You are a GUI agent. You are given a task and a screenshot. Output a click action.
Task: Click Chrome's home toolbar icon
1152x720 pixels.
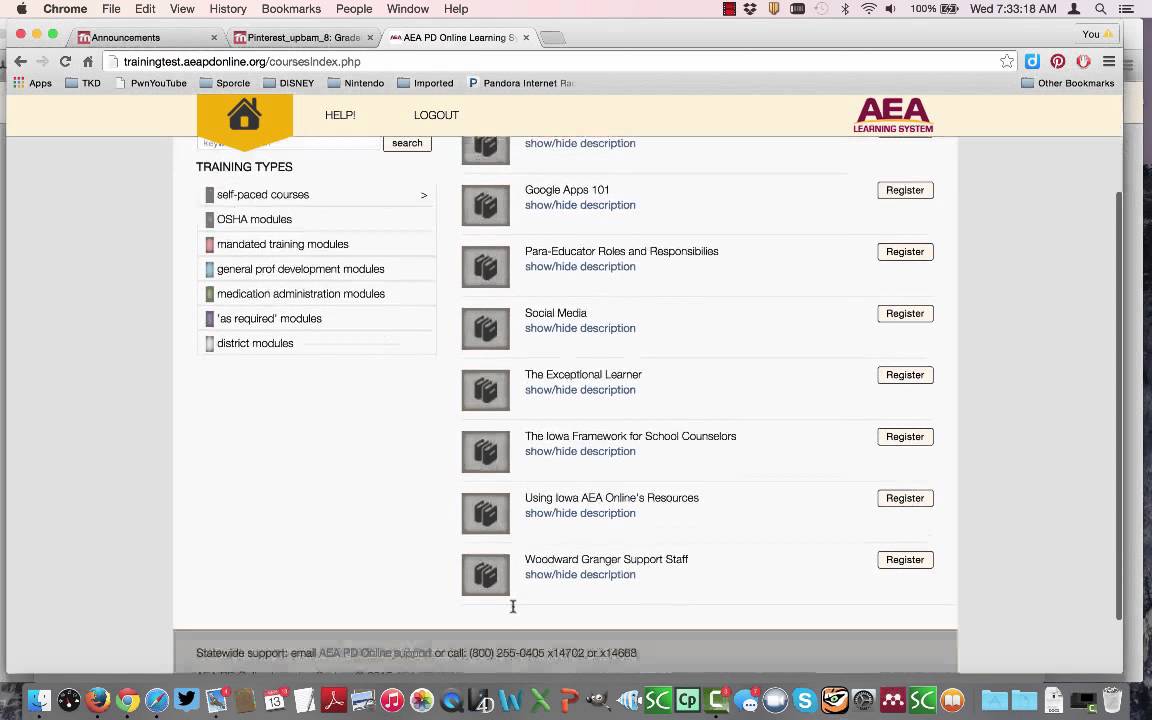87,62
